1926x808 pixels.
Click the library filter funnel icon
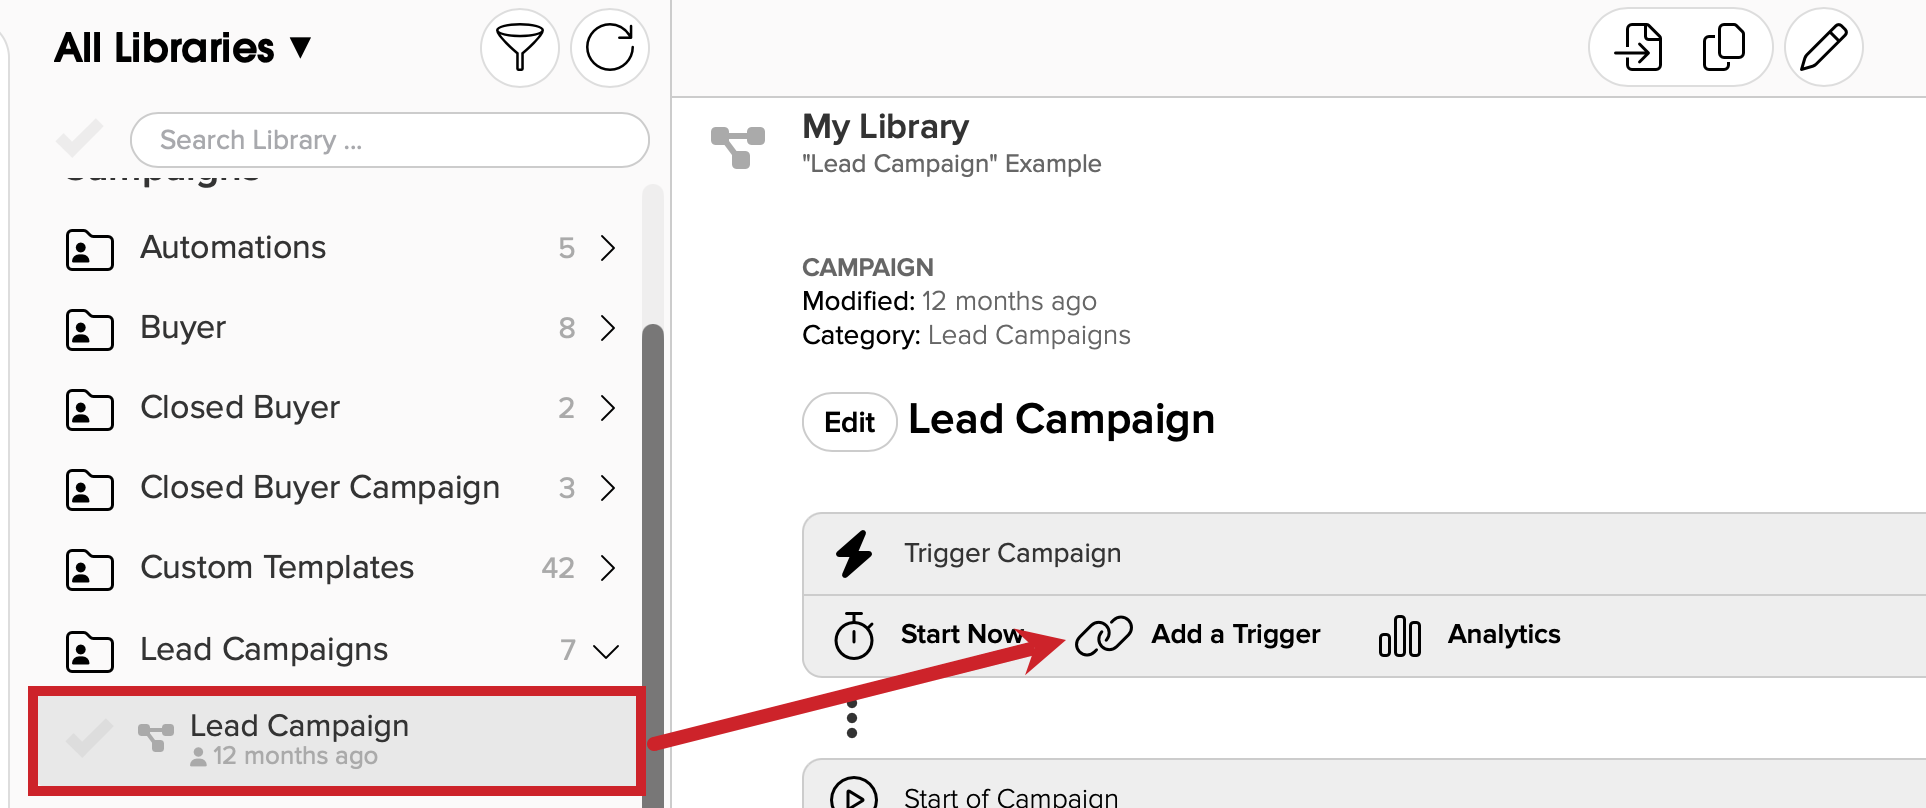point(519,47)
